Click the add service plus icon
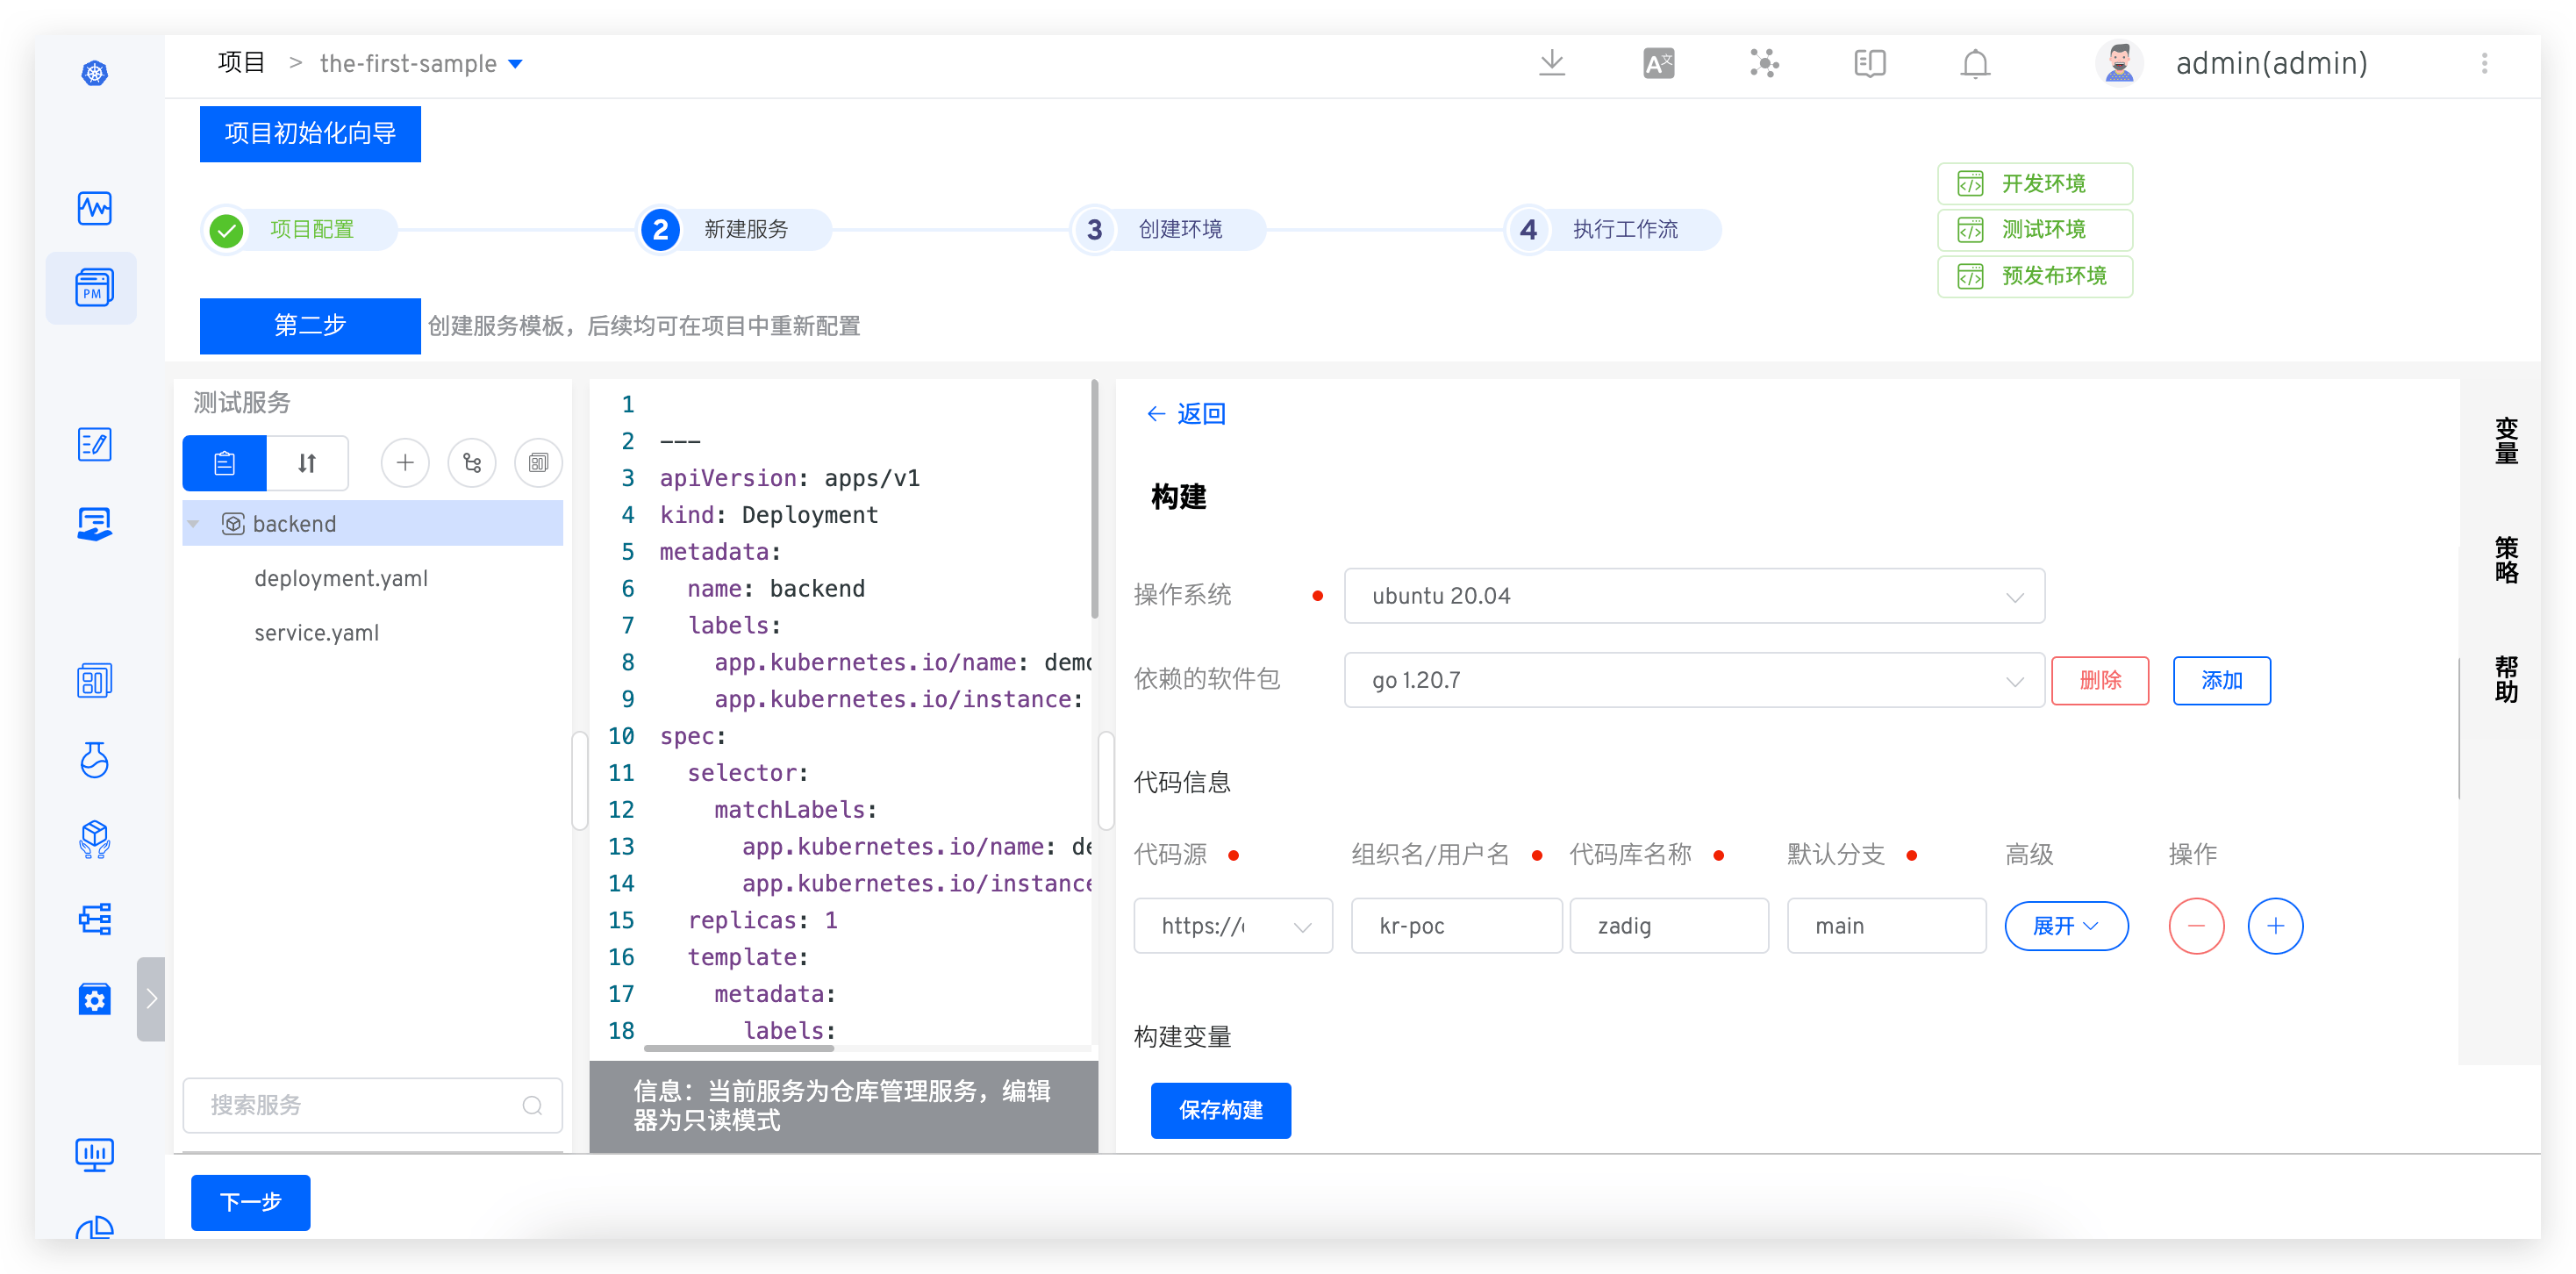The height and width of the screenshot is (1274, 2576). click(405, 463)
